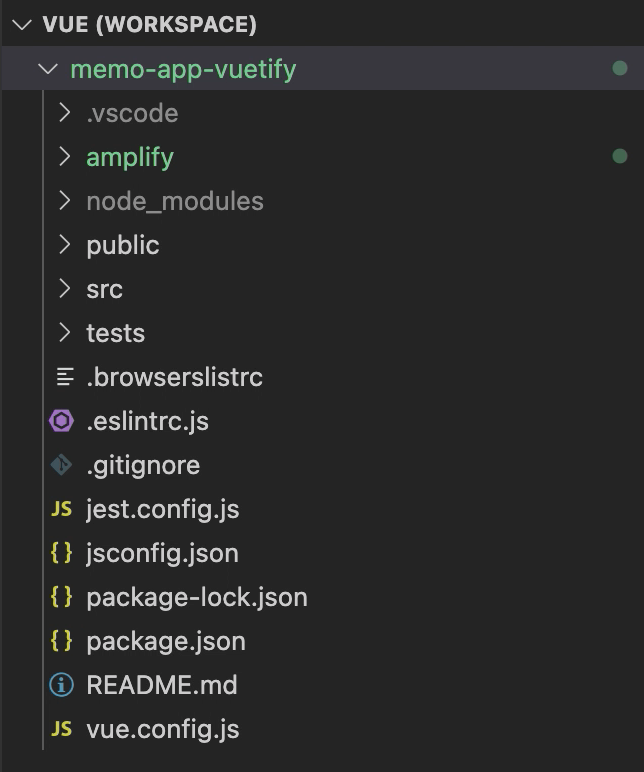Click the braces icon of jsconfig.json
644x772 pixels.
(x=62, y=553)
